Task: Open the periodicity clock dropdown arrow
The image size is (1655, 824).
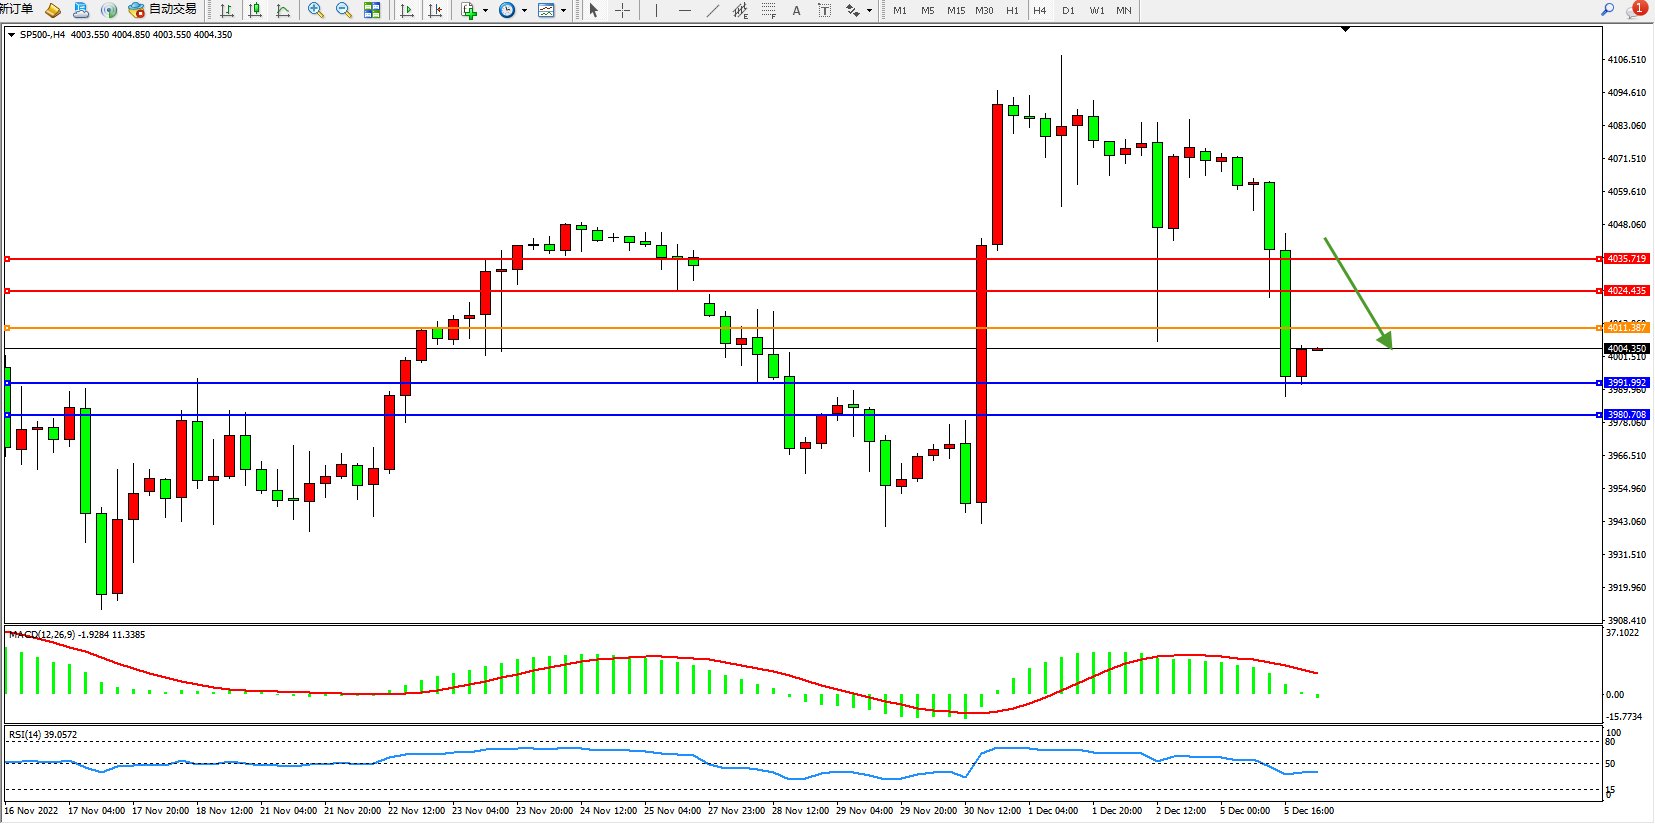Action: coord(524,11)
